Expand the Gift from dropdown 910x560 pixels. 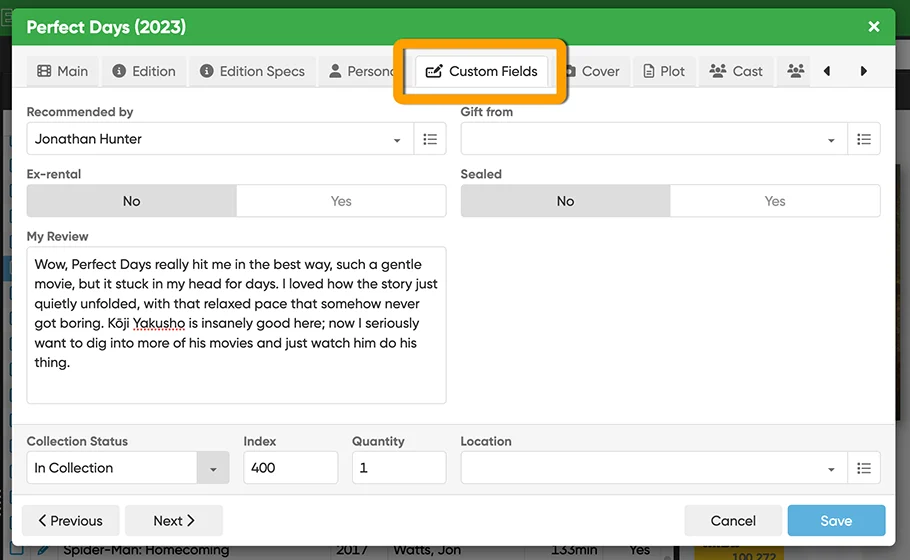pos(831,140)
